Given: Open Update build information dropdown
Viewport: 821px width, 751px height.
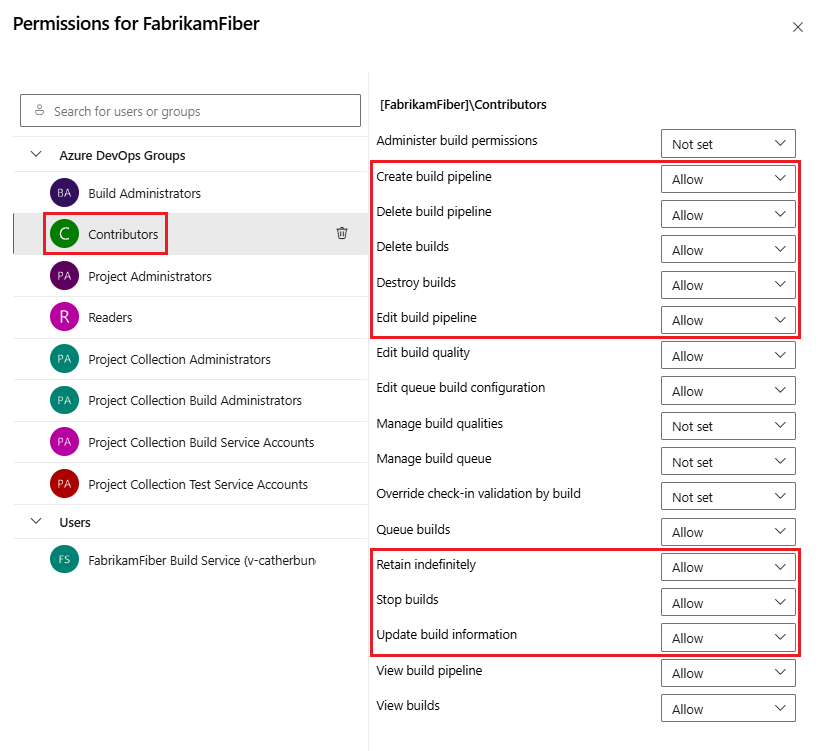Looking at the screenshot, I should tap(728, 637).
